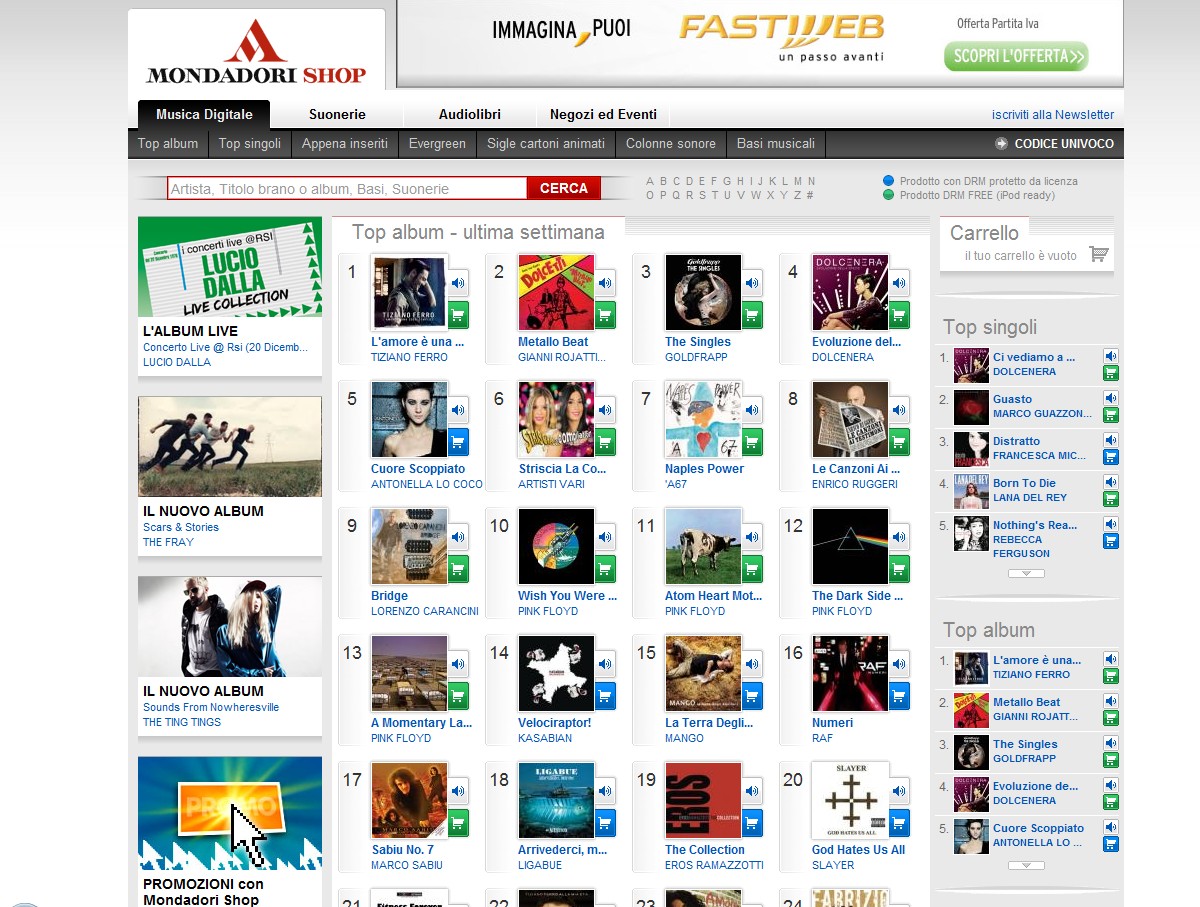Add Metallo Beat to cart
This screenshot has width=1200, height=907.
click(605, 315)
